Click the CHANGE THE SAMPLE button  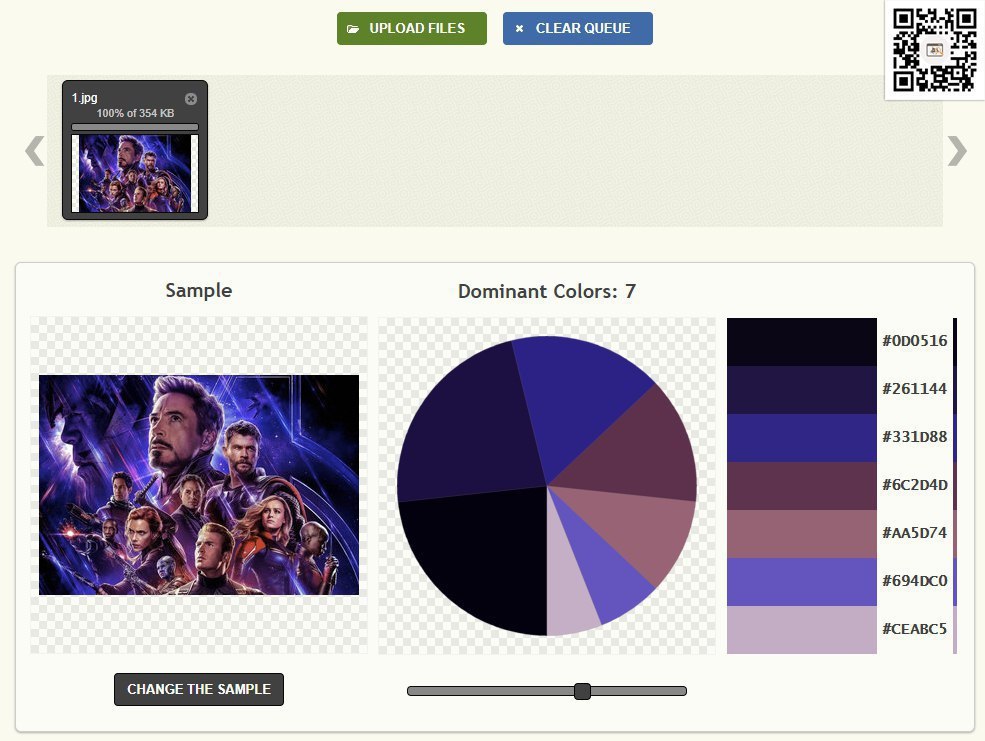tap(199, 689)
